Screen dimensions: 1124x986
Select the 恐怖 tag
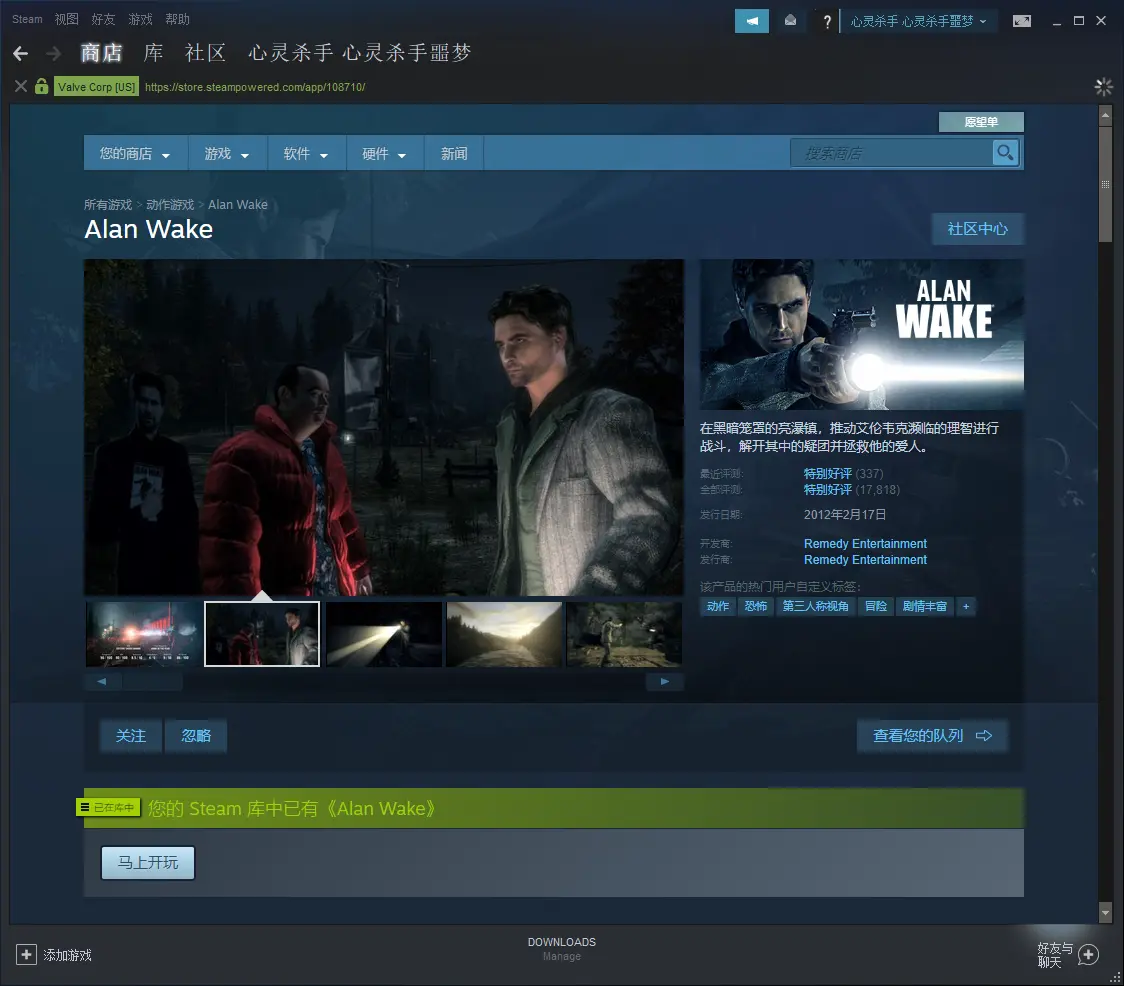pos(756,607)
